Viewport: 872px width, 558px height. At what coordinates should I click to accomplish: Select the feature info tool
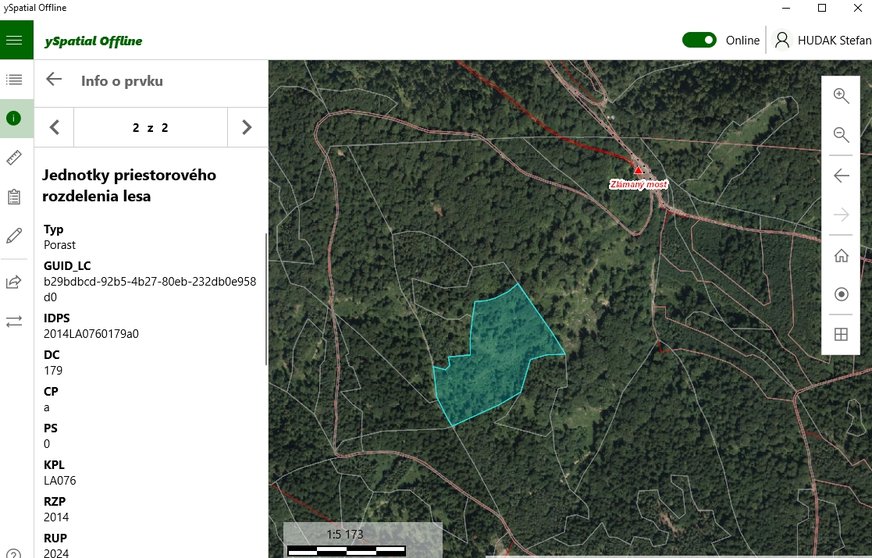14,118
